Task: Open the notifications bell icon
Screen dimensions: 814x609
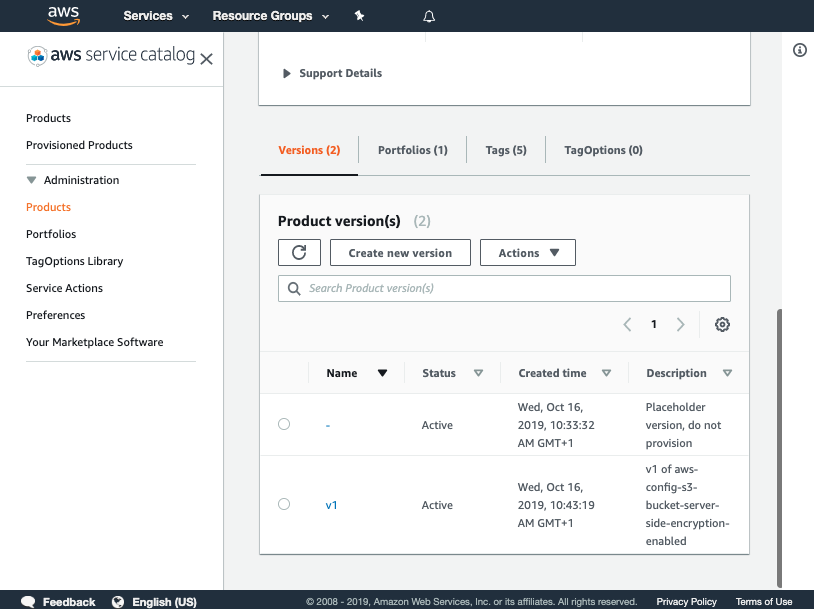Action: point(429,16)
